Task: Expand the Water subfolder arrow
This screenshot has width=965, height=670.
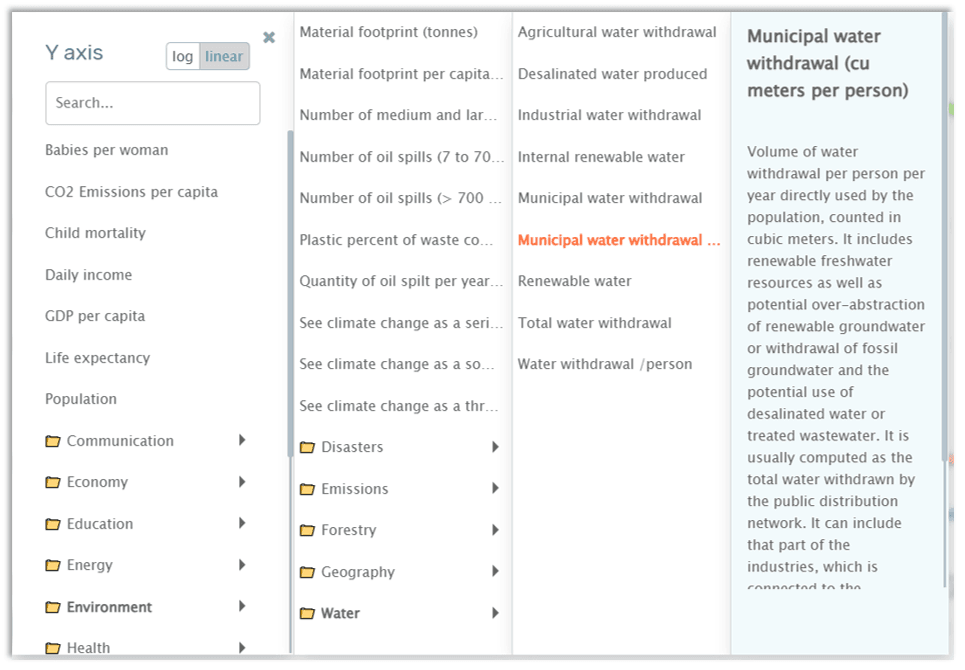Action: tap(495, 614)
